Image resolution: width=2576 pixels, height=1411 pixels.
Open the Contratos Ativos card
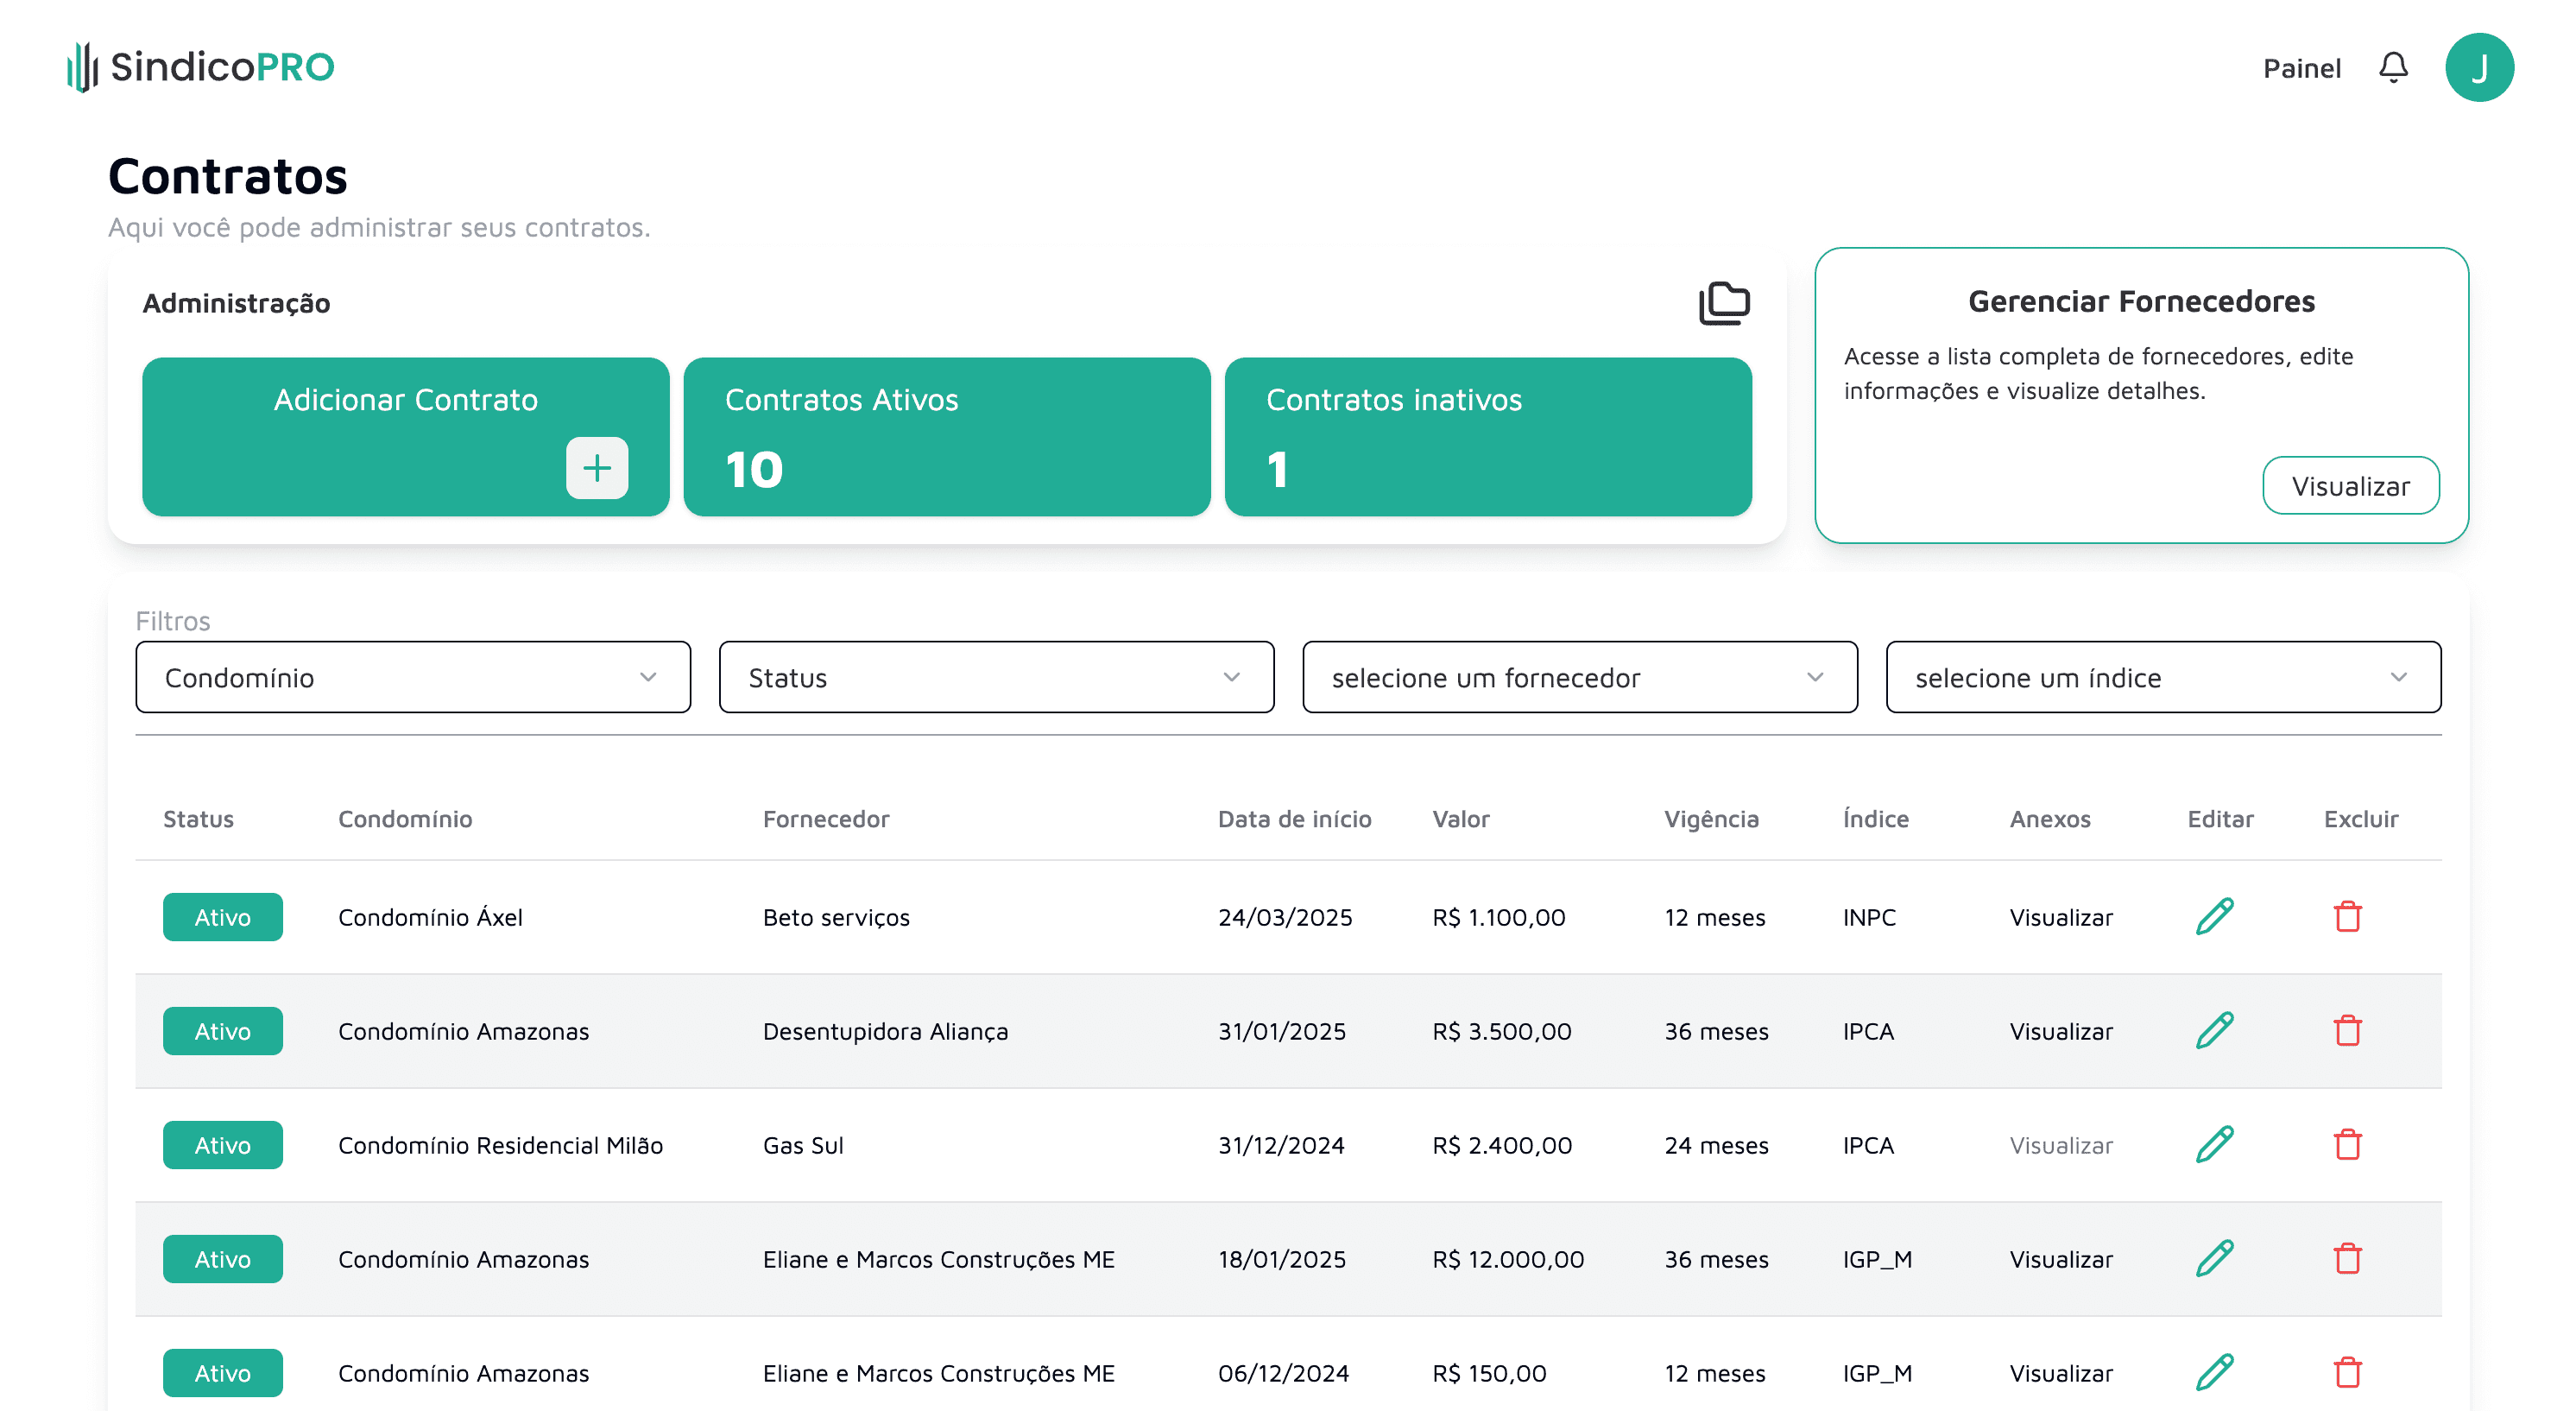(x=946, y=437)
